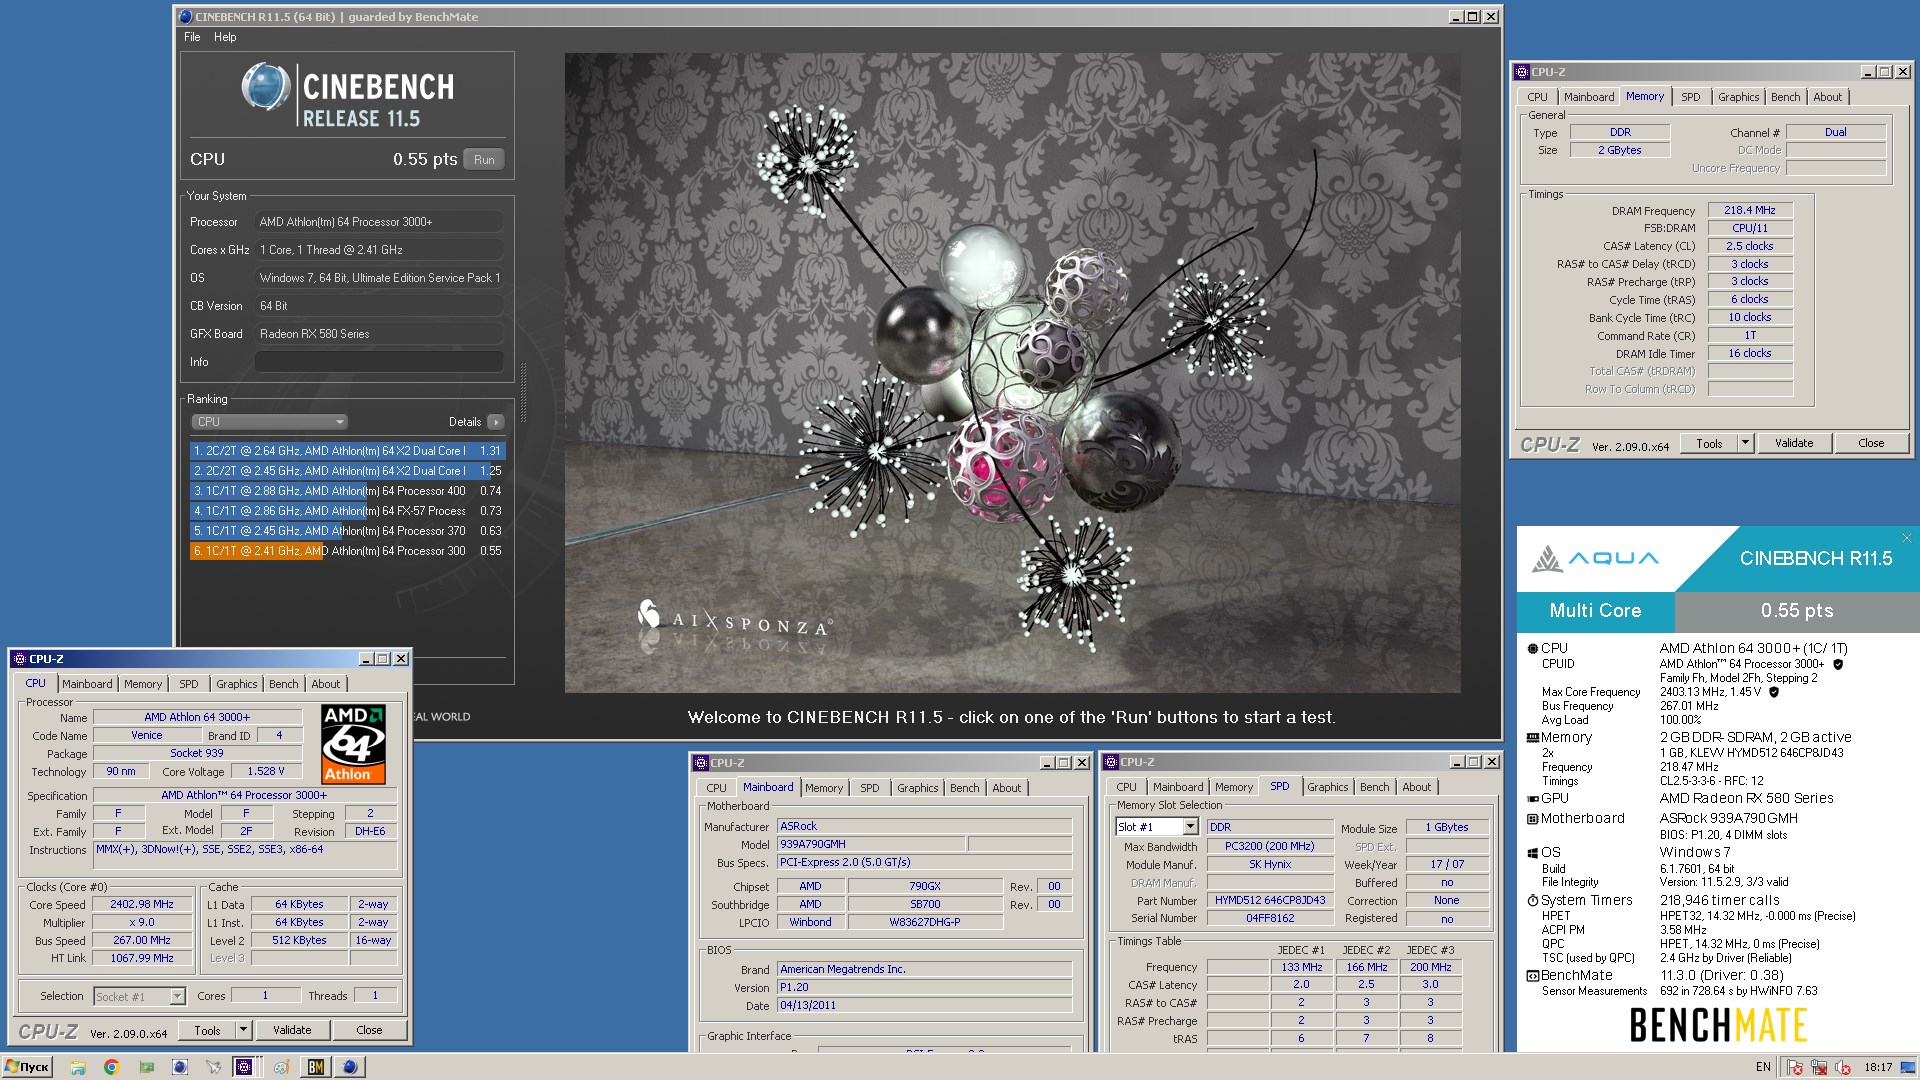Open Bench tab in the CPU-Z SPD window
This screenshot has height=1080, width=1920.
click(x=1375, y=787)
